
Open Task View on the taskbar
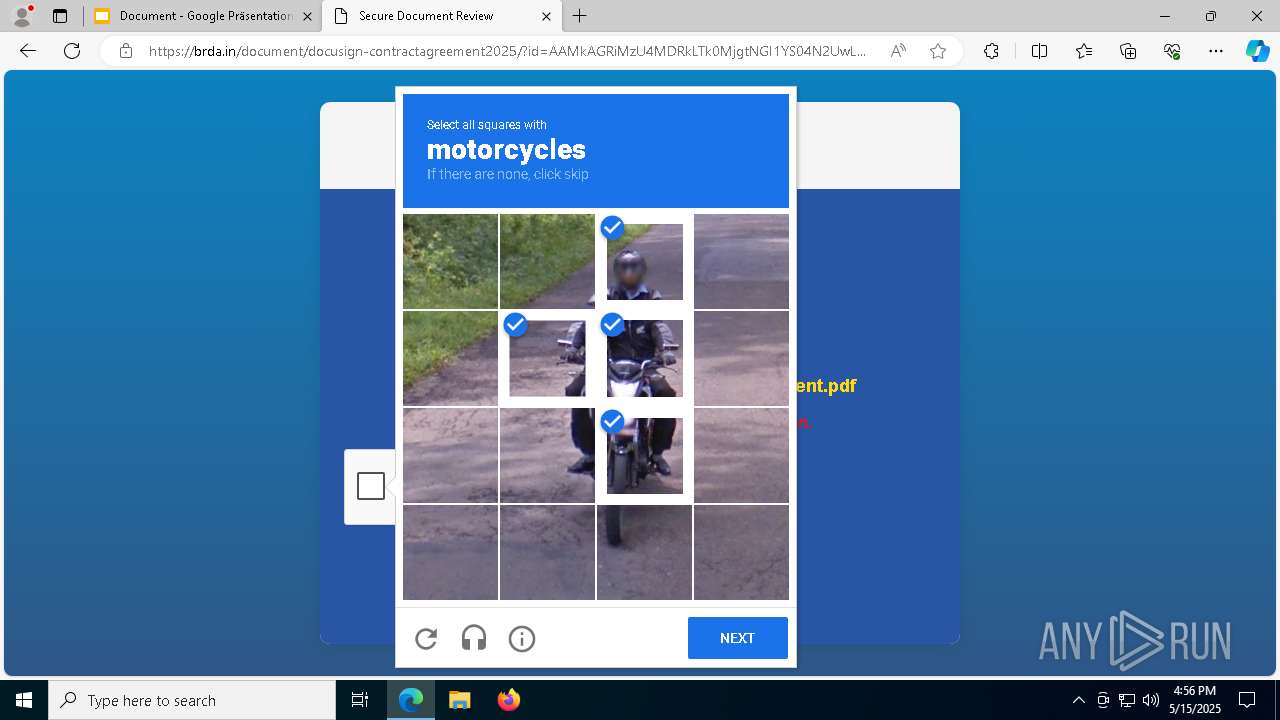coord(360,700)
